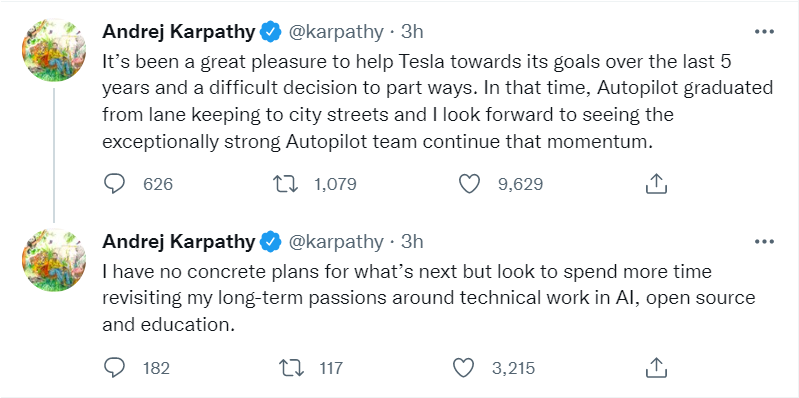Open @karpathy handle on the first tweet

pyautogui.click(x=336, y=32)
